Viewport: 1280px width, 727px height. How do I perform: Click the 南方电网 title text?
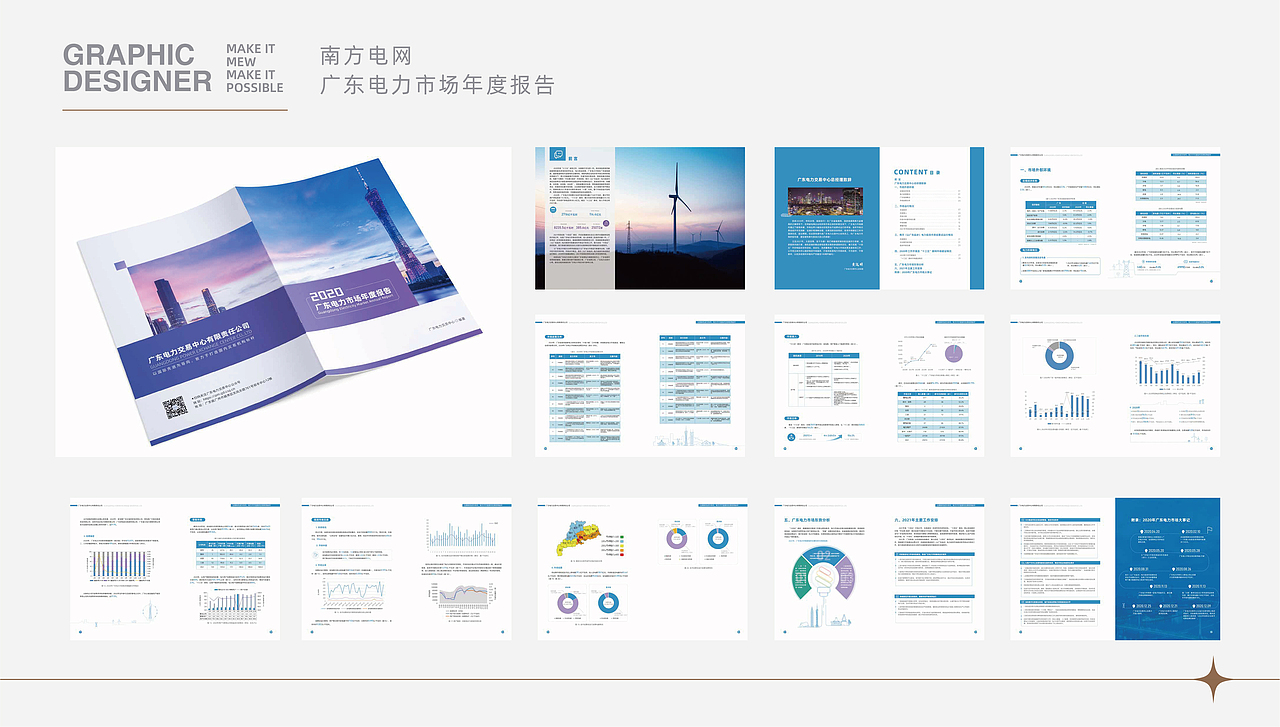(365, 56)
